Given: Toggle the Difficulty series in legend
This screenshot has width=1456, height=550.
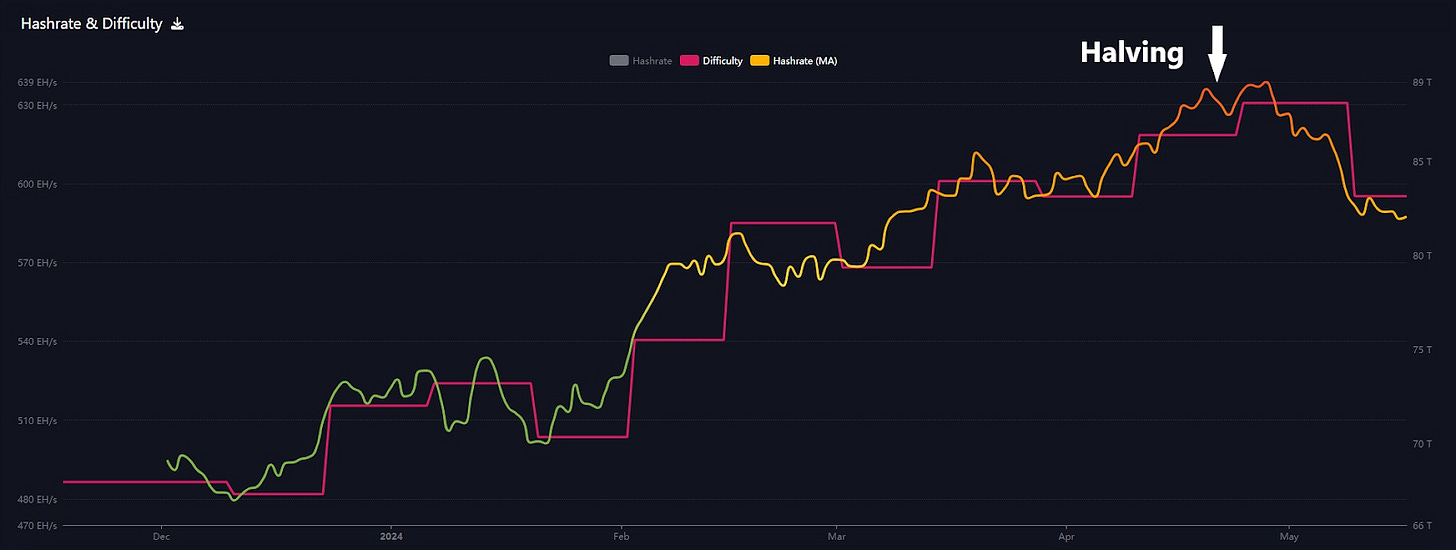Looking at the screenshot, I should click(x=712, y=61).
